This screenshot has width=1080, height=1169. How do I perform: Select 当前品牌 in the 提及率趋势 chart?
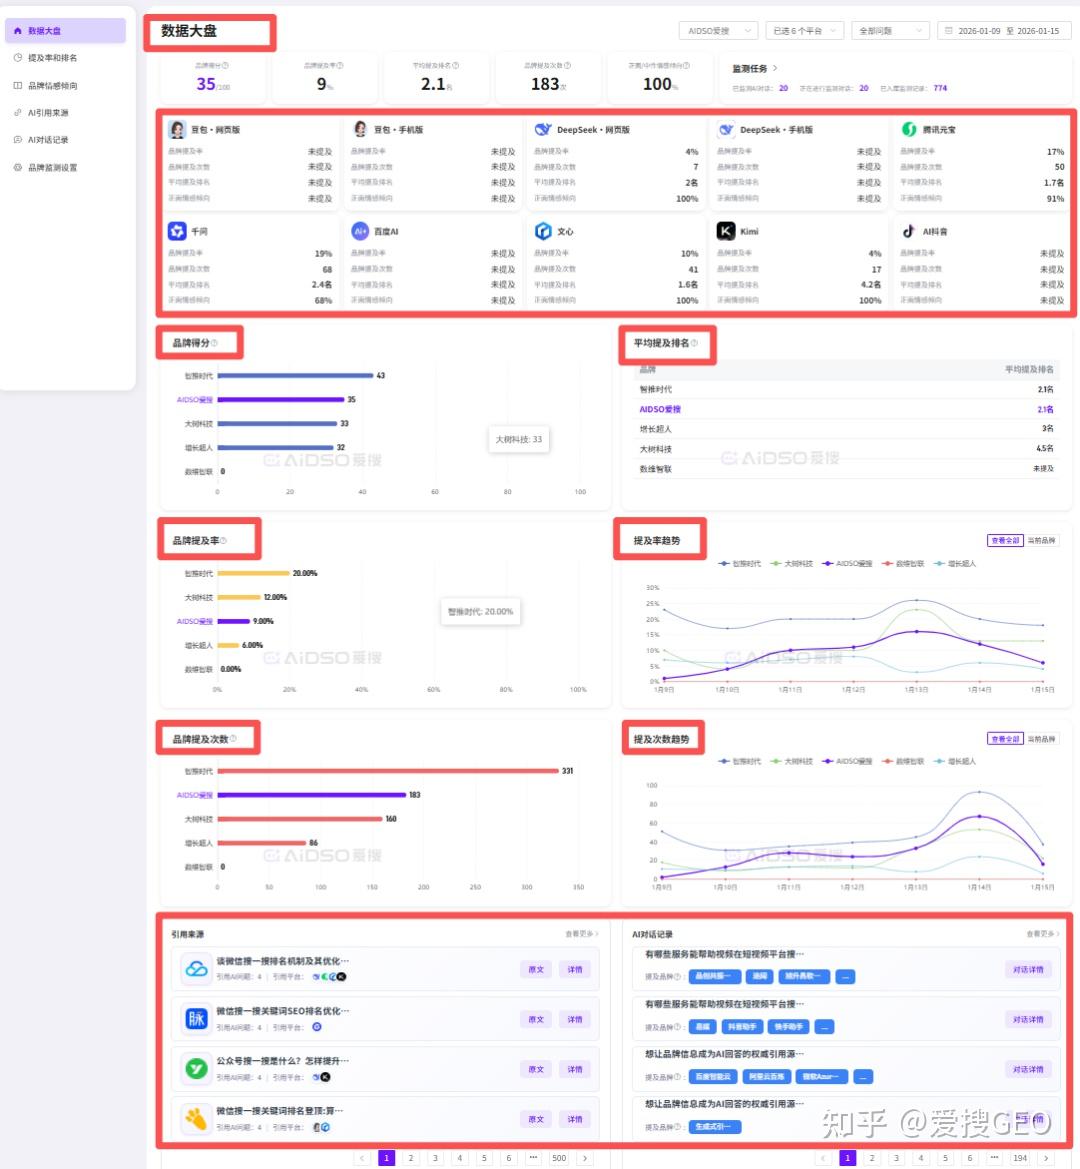[x=1041, y=541]
